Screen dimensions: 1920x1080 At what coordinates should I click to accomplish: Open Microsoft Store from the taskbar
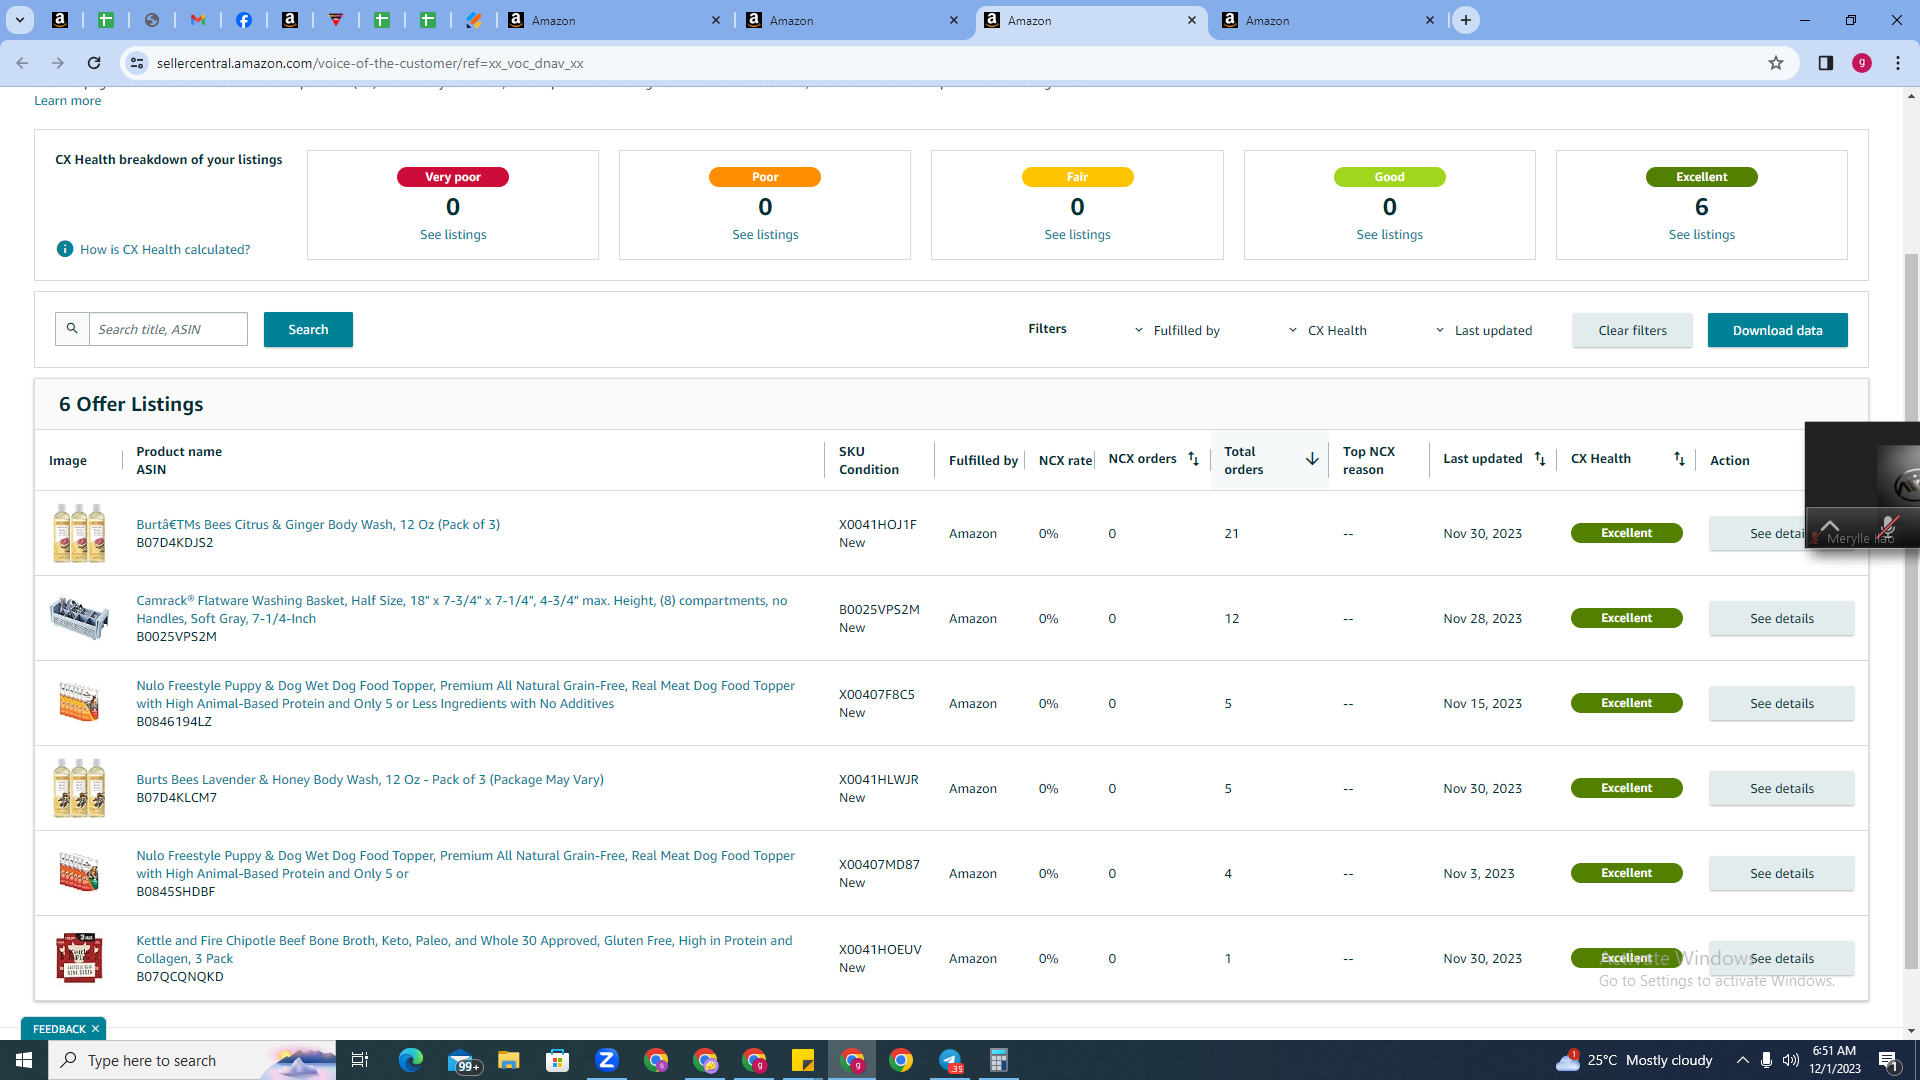coord(558,1060)
